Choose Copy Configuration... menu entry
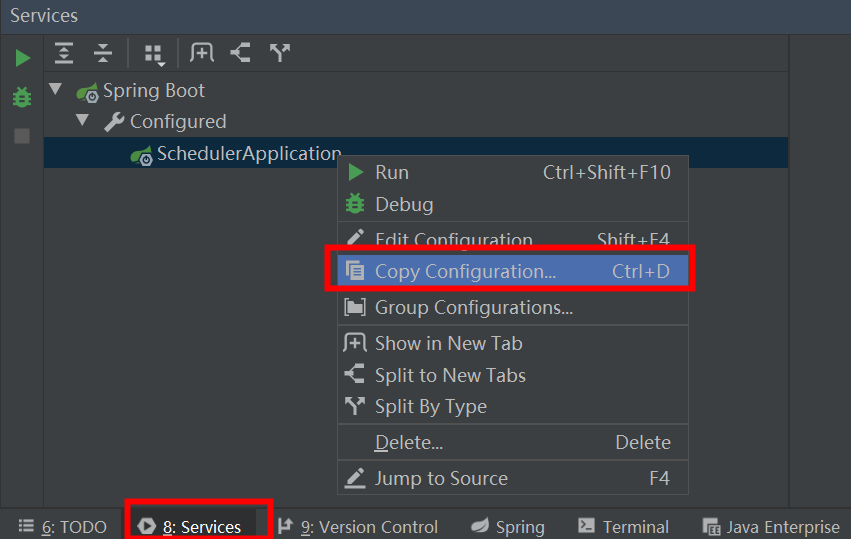The image size is (851, 539). coord(513,271)
